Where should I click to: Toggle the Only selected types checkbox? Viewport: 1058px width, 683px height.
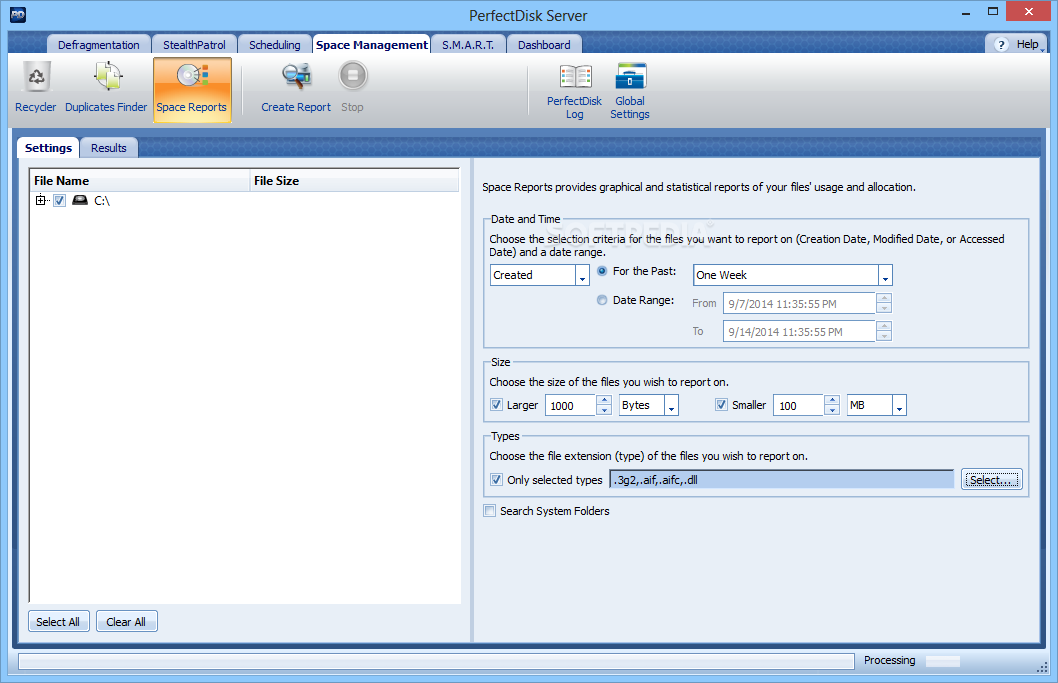(x=496, y=480)
